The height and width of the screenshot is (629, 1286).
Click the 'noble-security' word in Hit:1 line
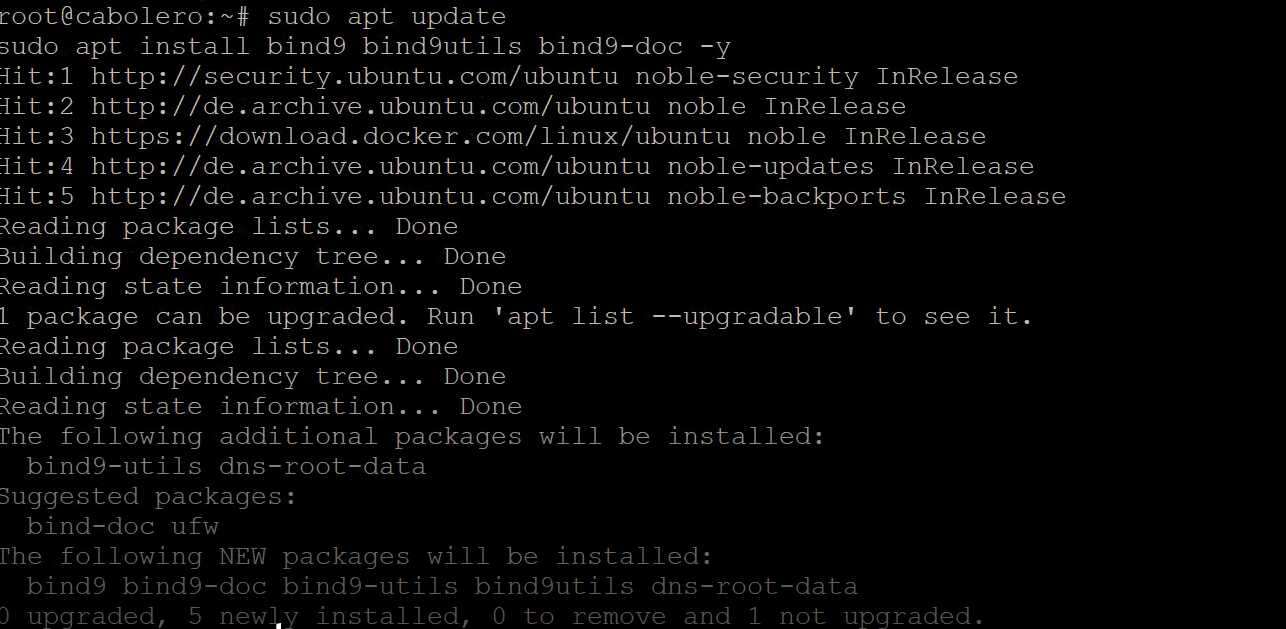click(x=747, y=77)
